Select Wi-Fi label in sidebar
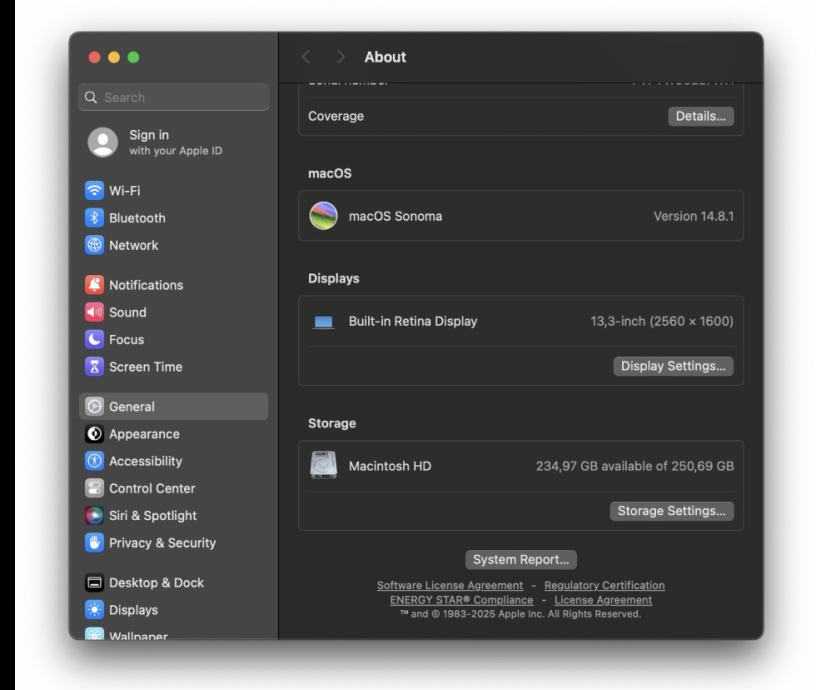Image resolution: width=816 pixels, height=690 pixels. coord(124,191)
